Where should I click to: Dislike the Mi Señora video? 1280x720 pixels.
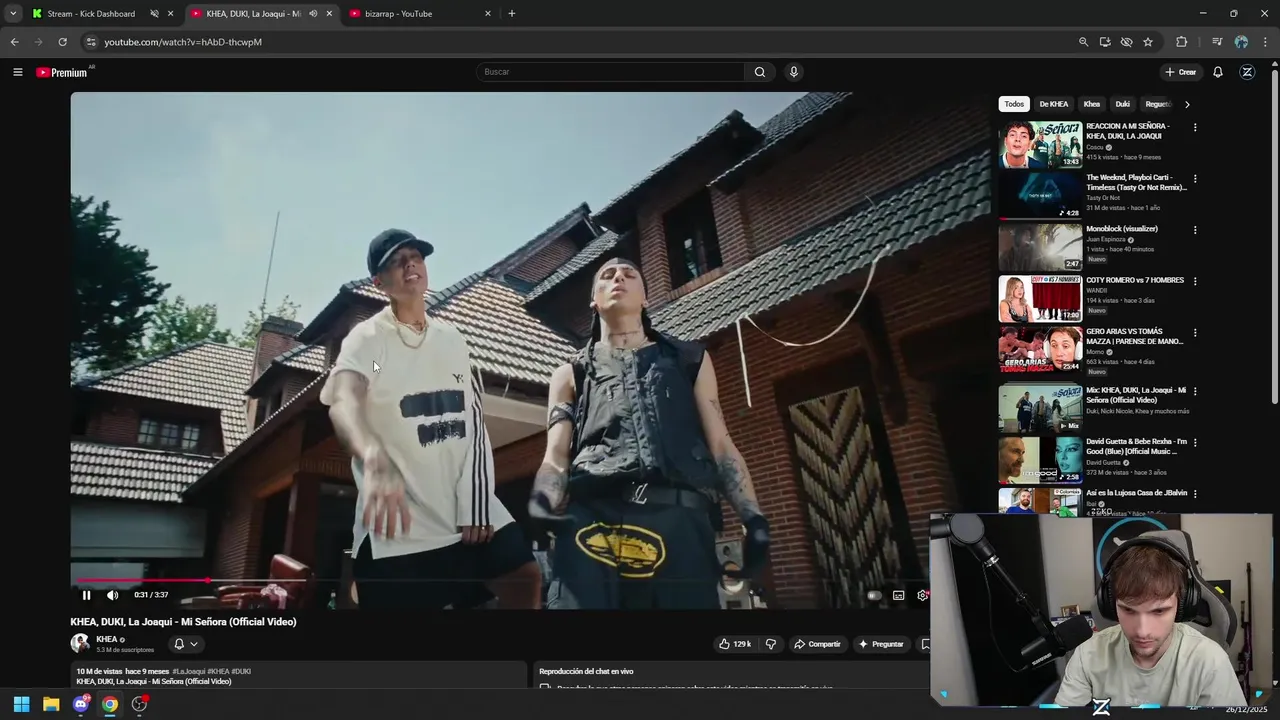(770, 644)
